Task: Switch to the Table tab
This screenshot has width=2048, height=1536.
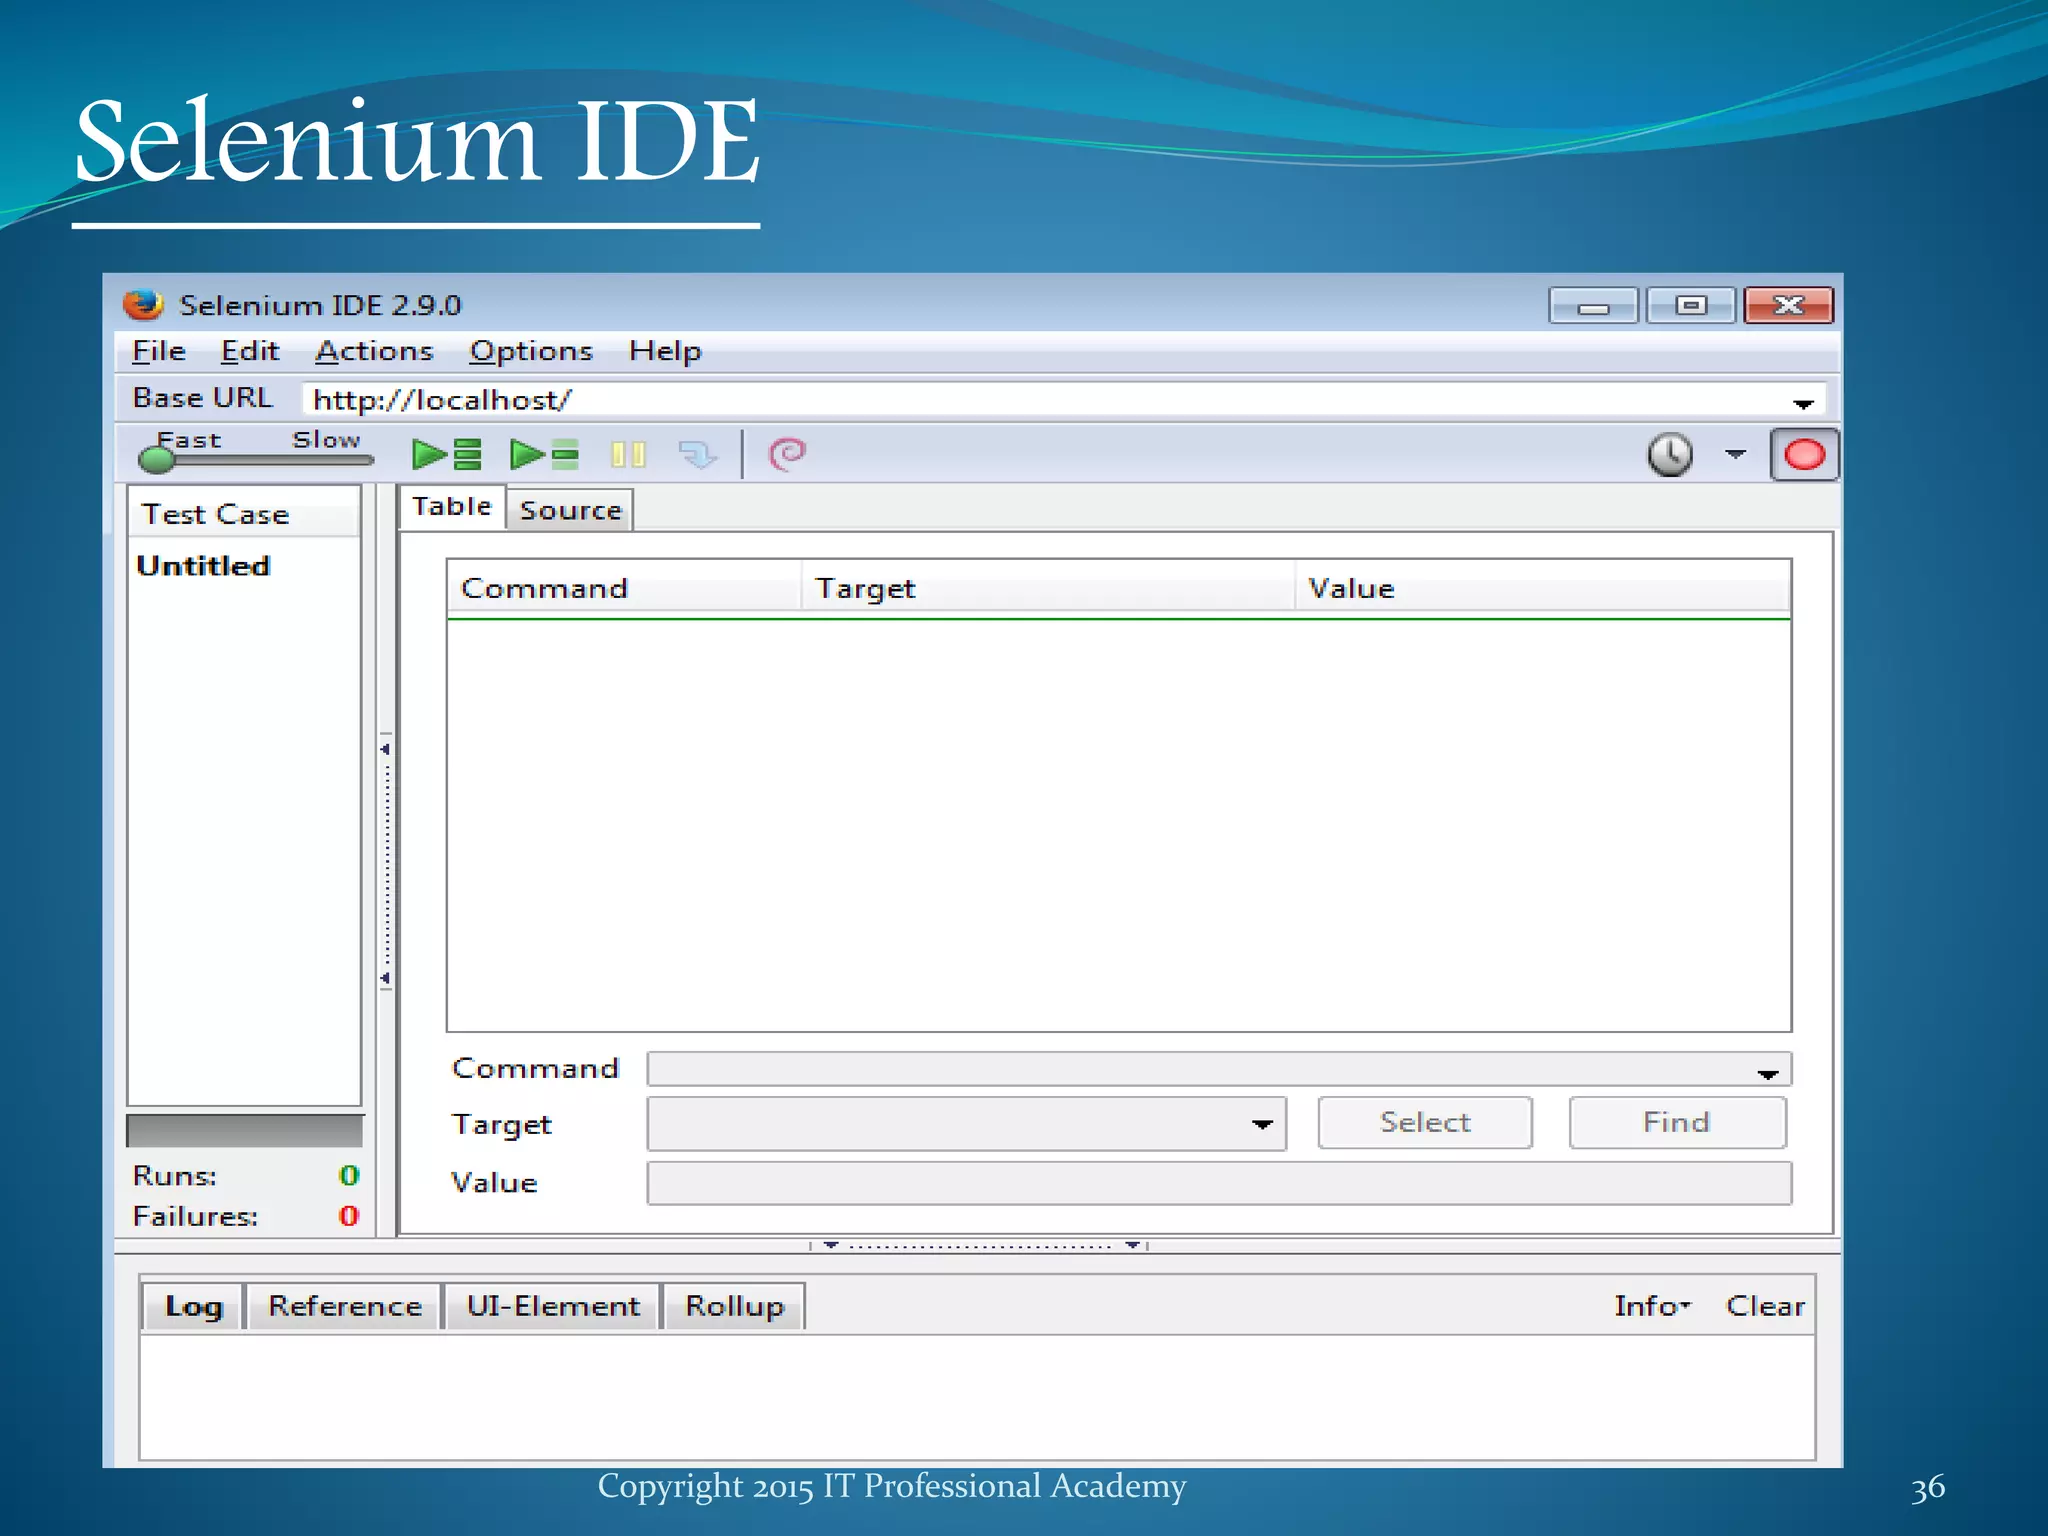Action: pos(452,507)
